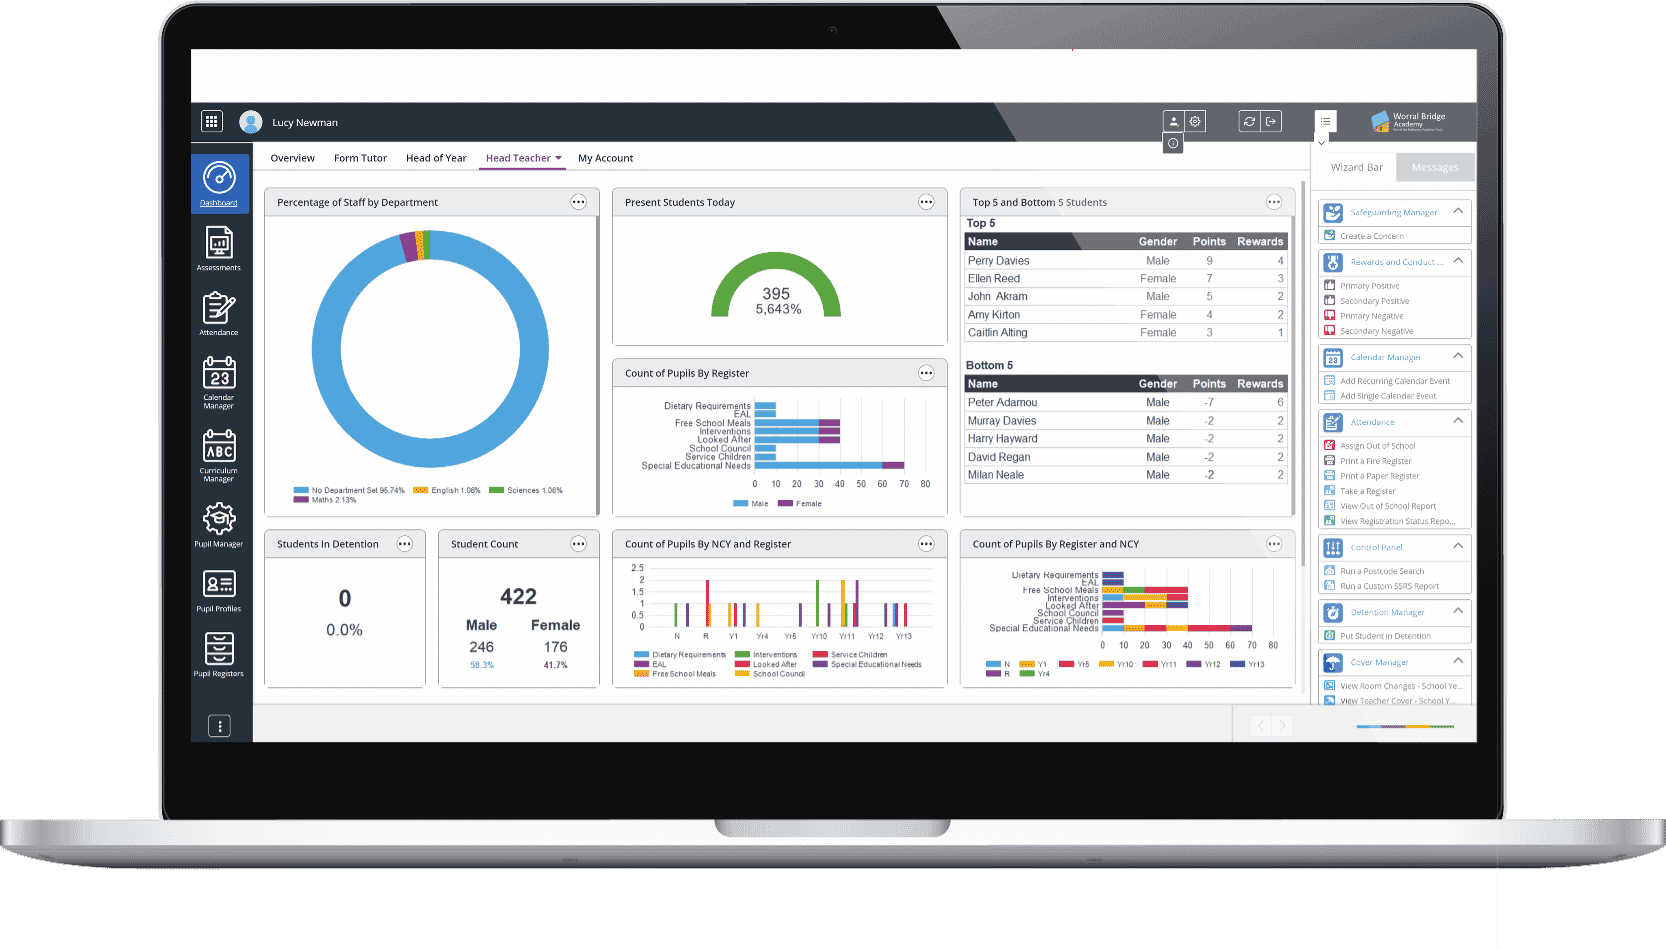Click Put Student in Detention
Viewport: 1666px width, 950px height.
click(1385, 636)
